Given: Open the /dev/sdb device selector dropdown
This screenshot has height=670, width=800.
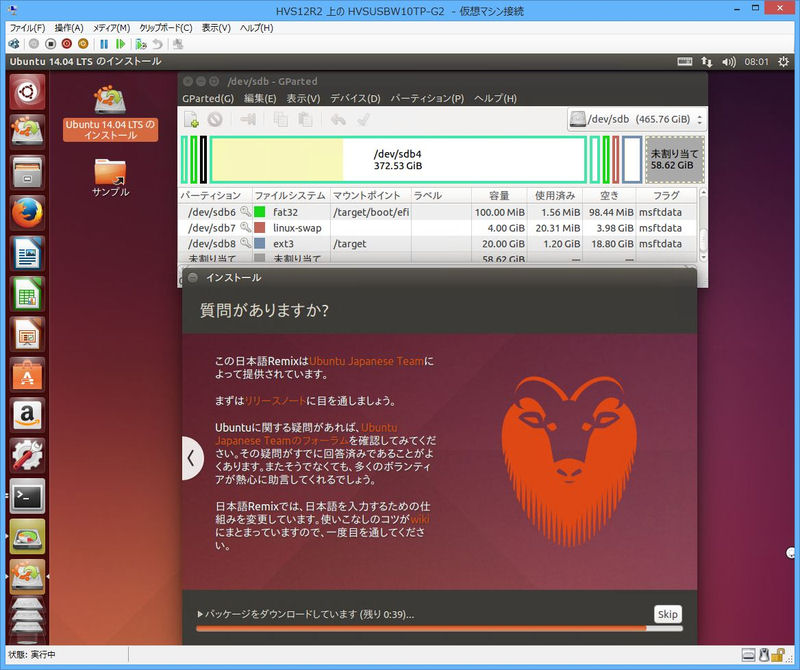Looking at the screenshot, I should (x=636, y=120).
